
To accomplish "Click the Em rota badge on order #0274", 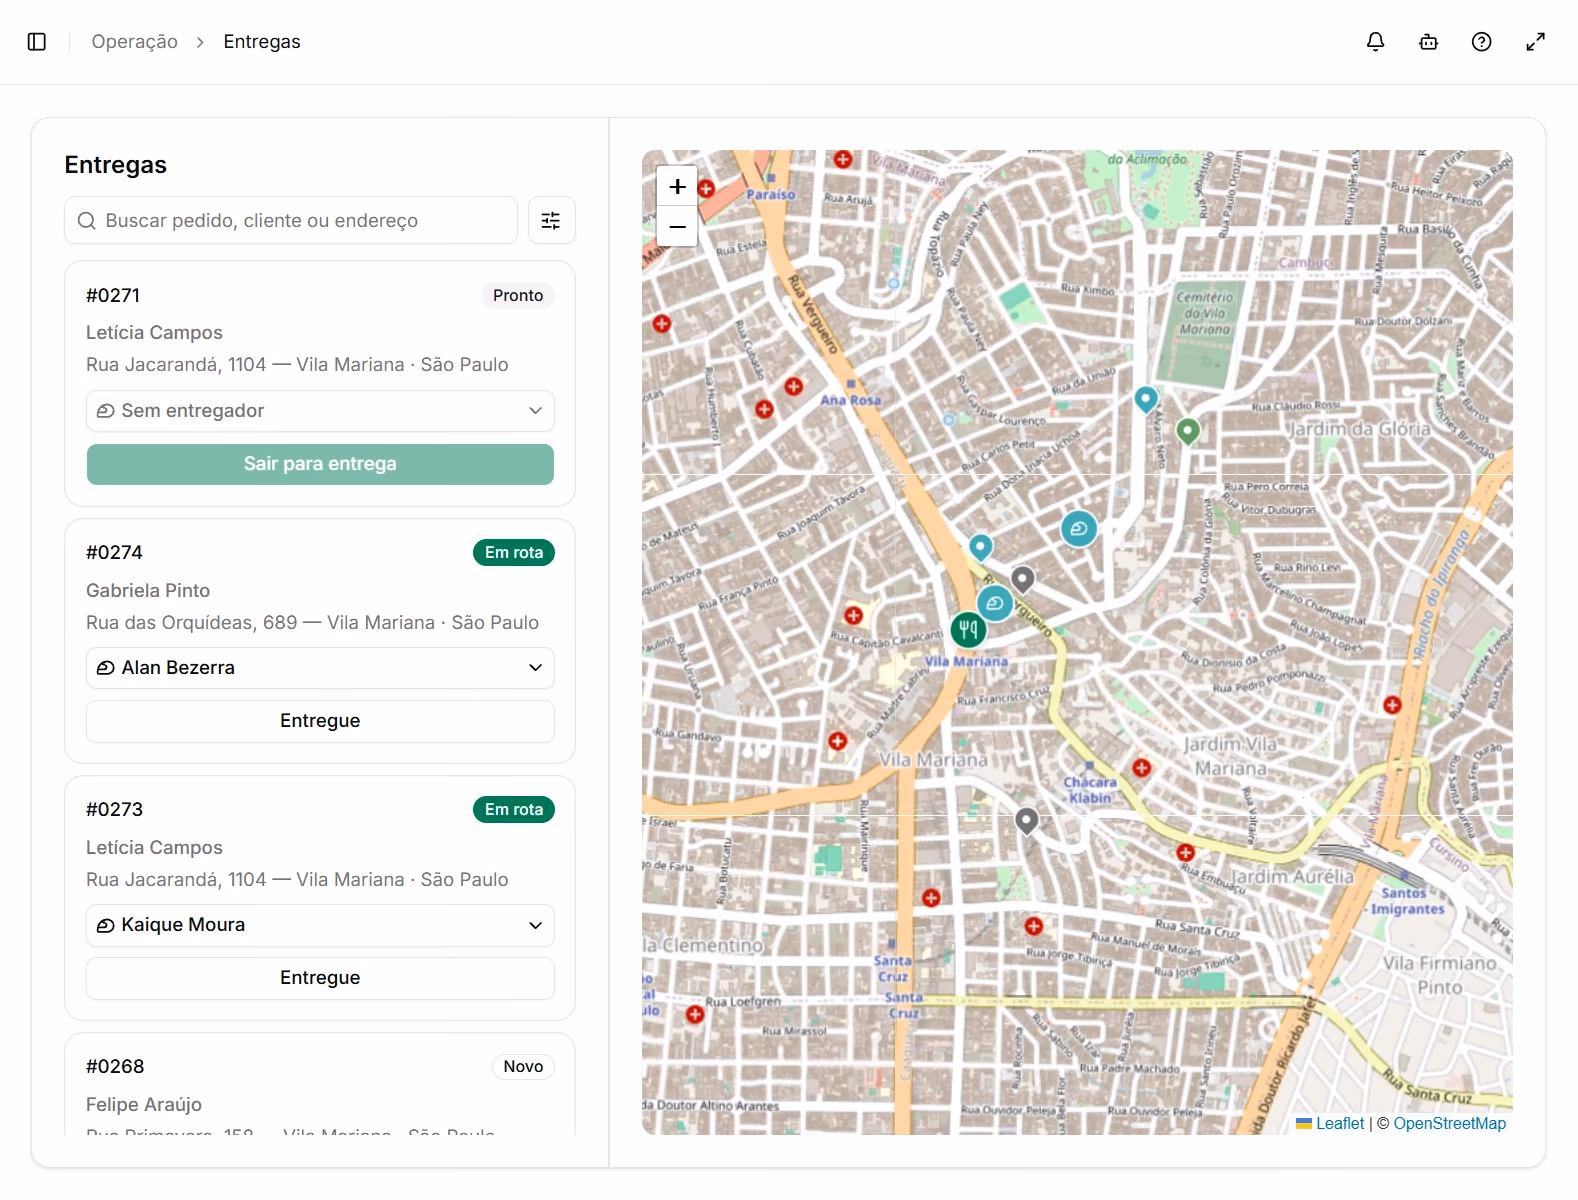I will click(x=514, y=553).
